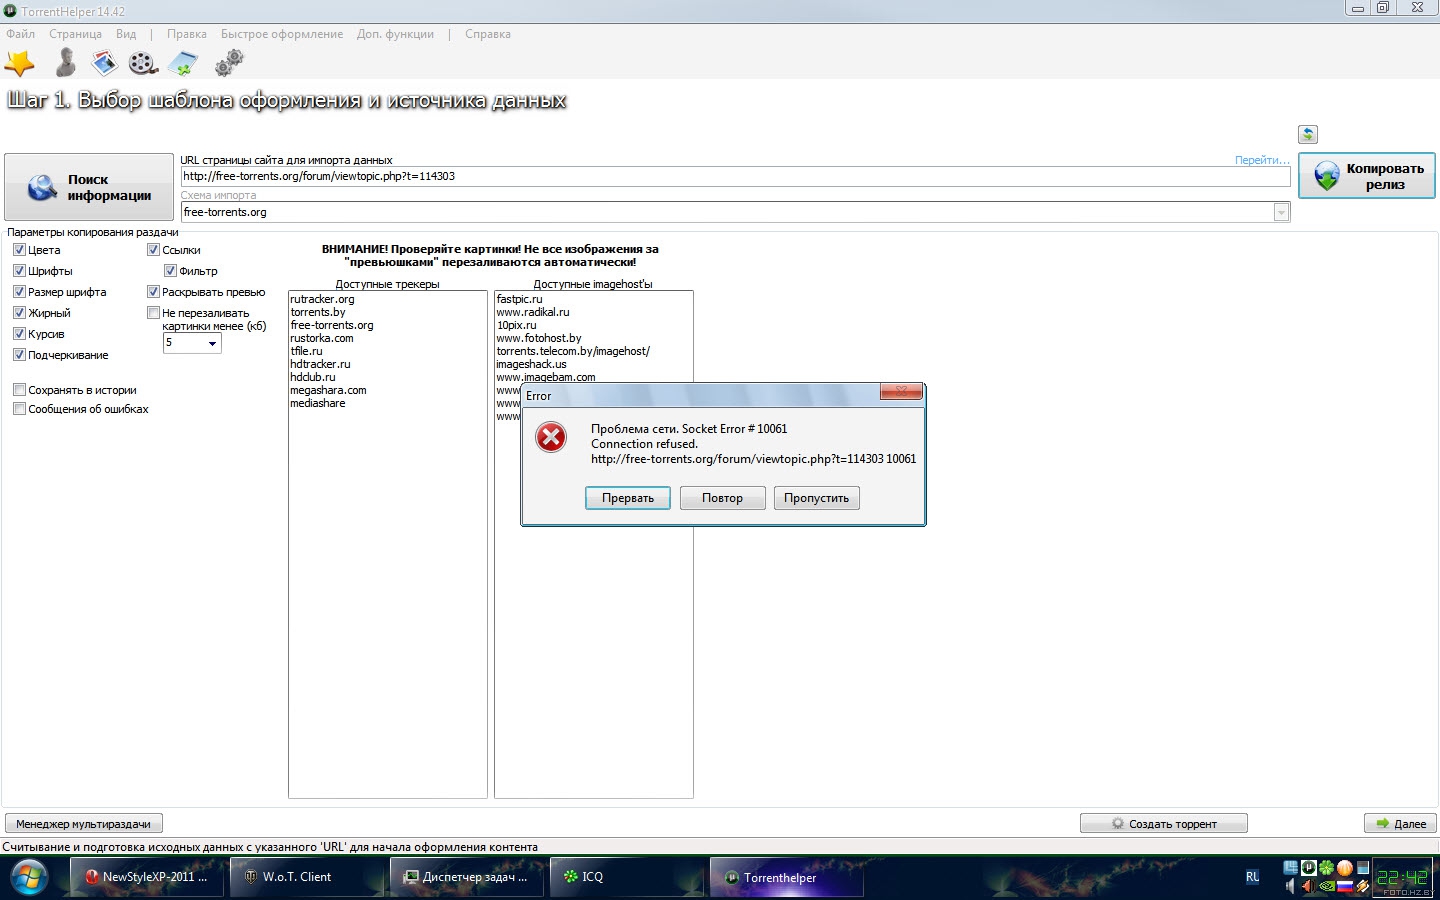Open the gray speaker volume tray icon
The height and width of the screenshot is (900, 1440).
pyautogui.click(x=1290, y=886)
